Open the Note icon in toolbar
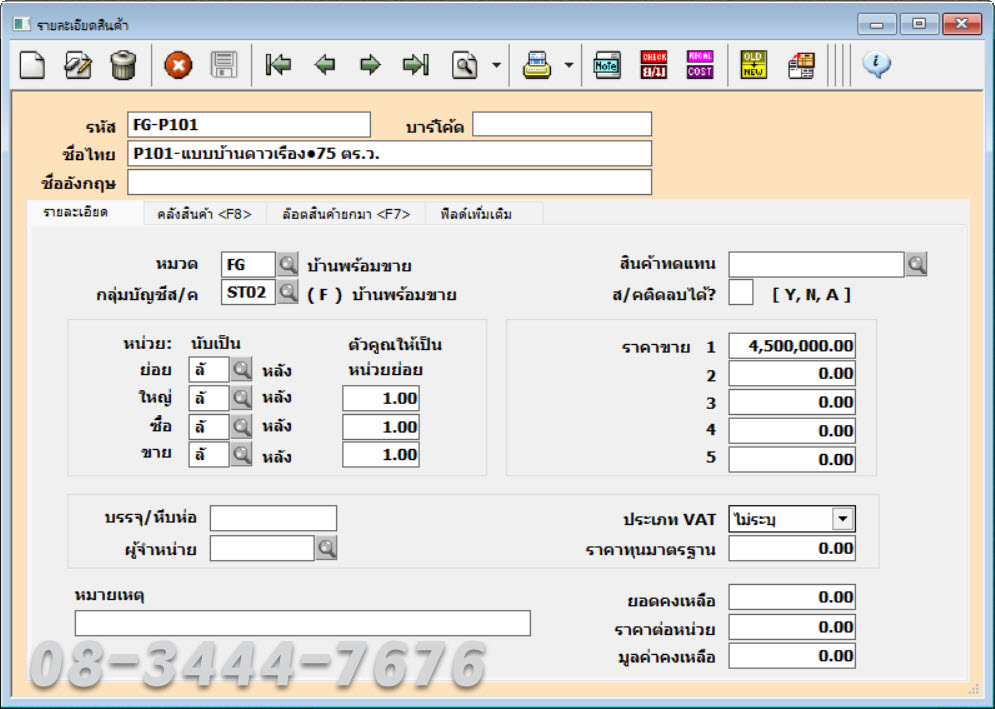Screen dimensions: 995x709 tap(607, 65)
